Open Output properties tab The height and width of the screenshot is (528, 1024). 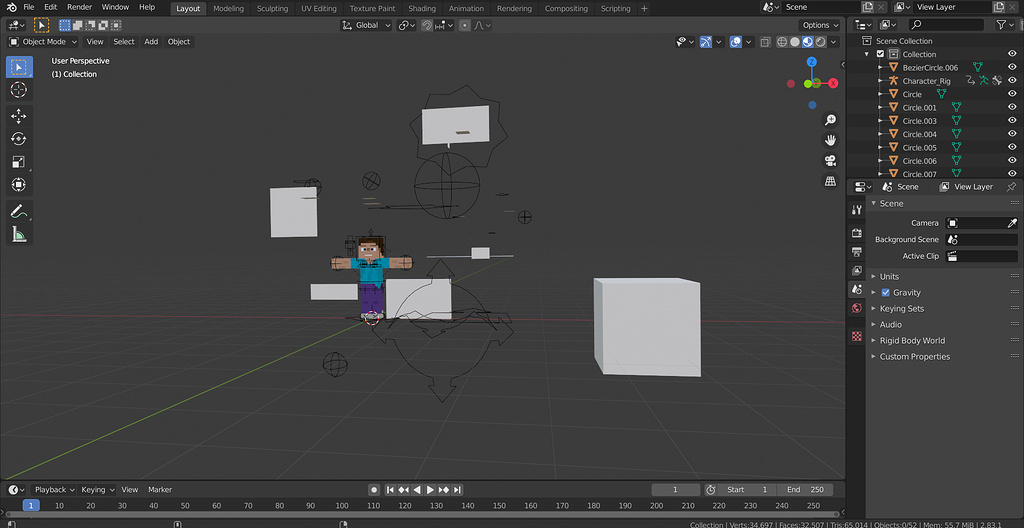click(x=857, y=252)
